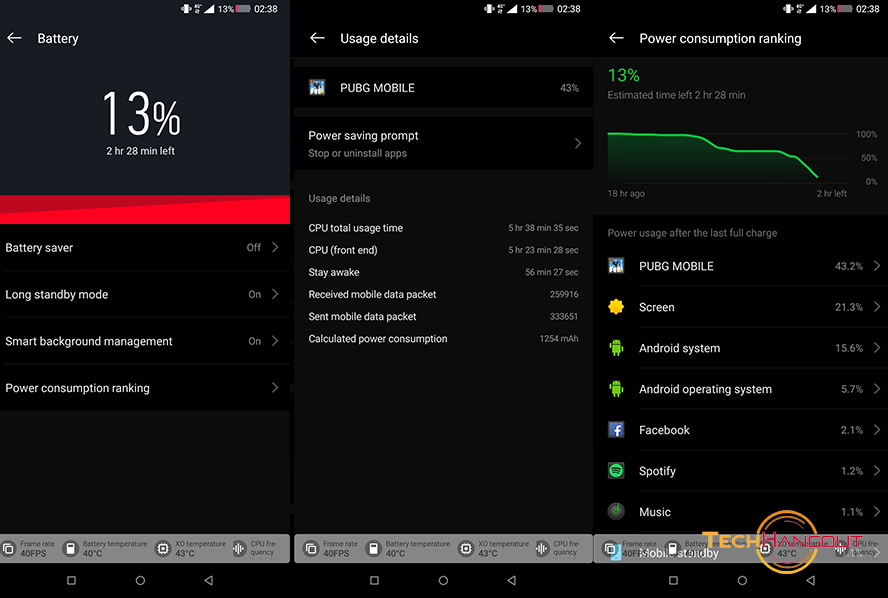Tap the Android system entry name
Viewport: 888px width, 598px height.
click(680, 348)
